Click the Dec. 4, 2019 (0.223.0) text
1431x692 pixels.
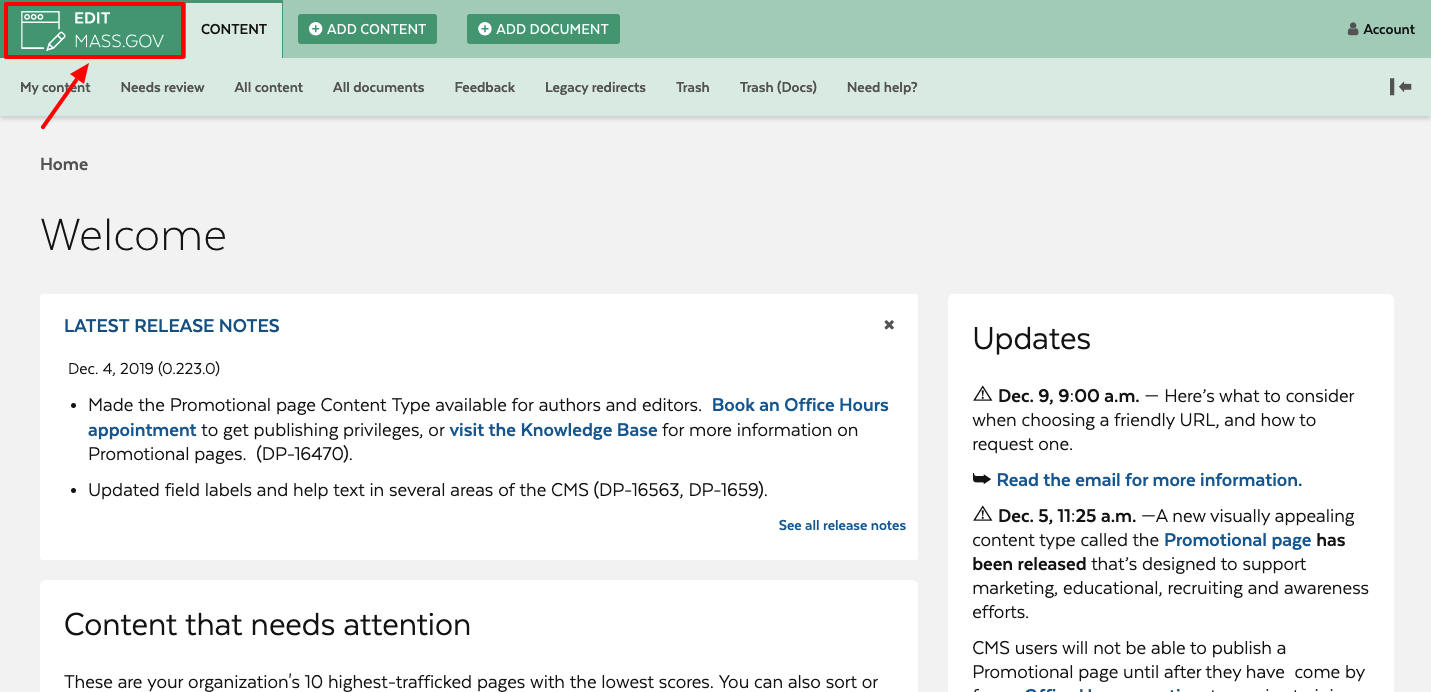coord(144,368)
